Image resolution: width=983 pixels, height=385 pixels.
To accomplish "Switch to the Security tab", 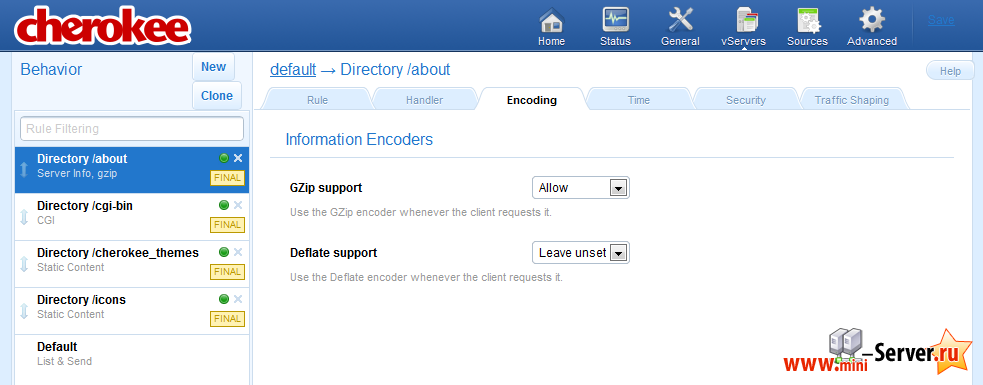I will point(746,100).
